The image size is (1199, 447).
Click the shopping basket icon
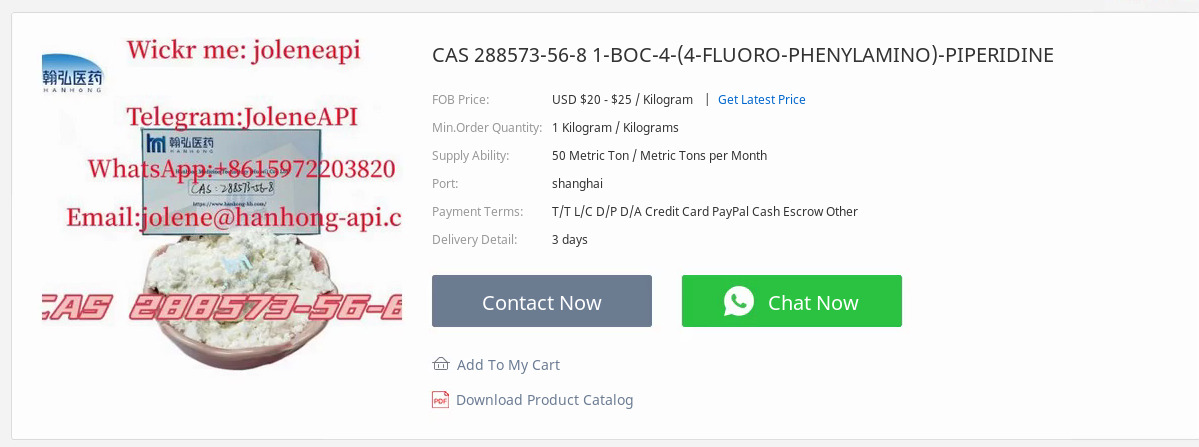pos(440,364)
